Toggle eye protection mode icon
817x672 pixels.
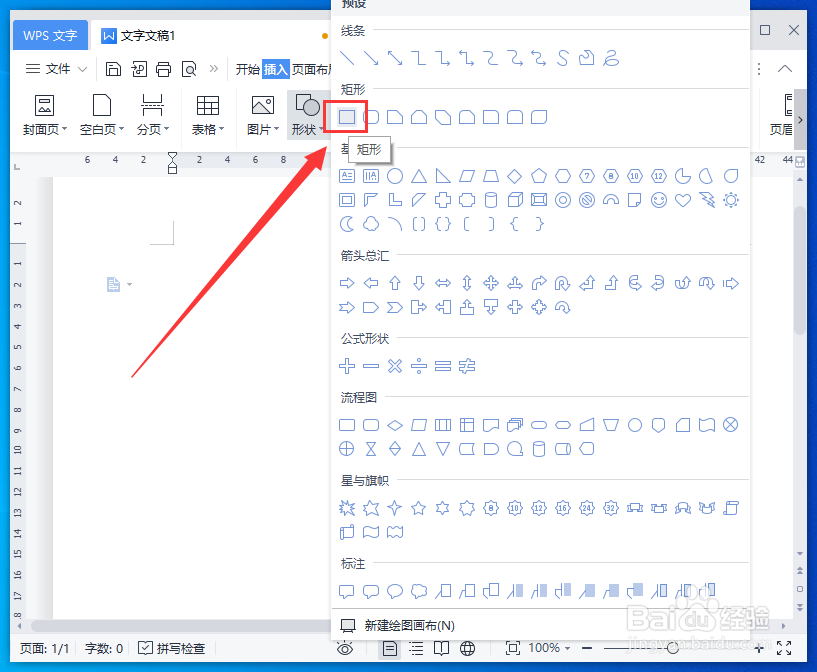click(345, 648)
